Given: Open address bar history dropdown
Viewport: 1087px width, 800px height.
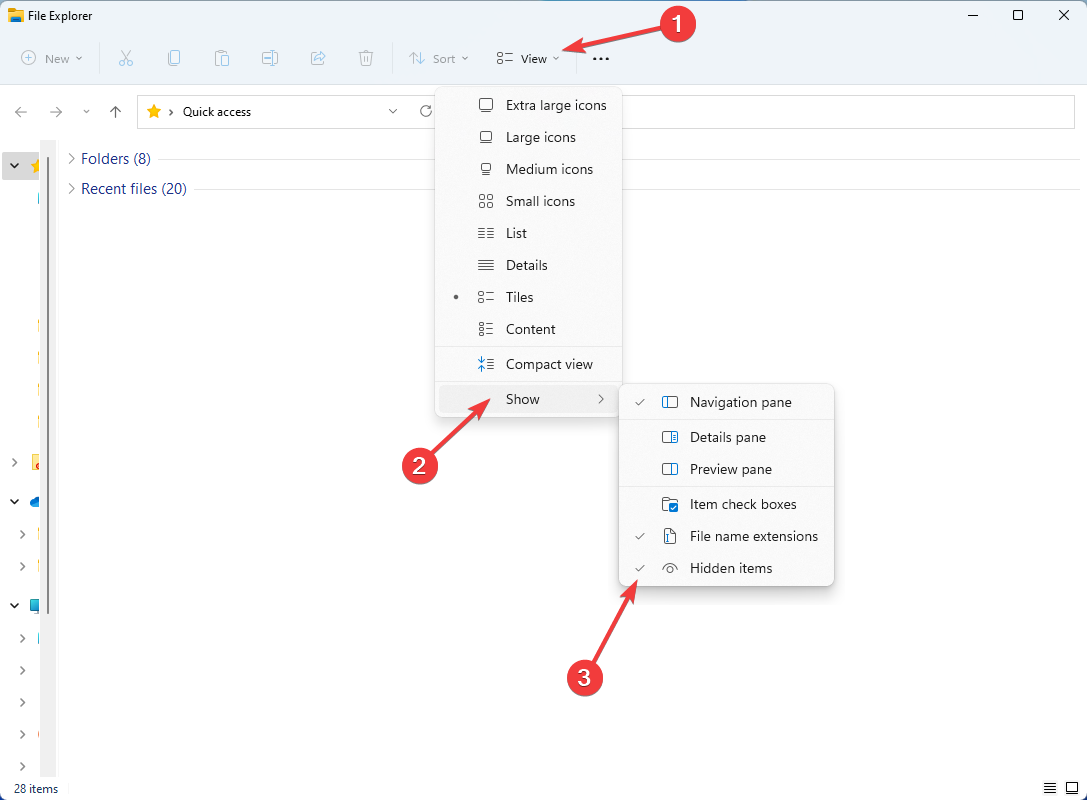Looking at the screenshot, I should (x=392, y=112).
